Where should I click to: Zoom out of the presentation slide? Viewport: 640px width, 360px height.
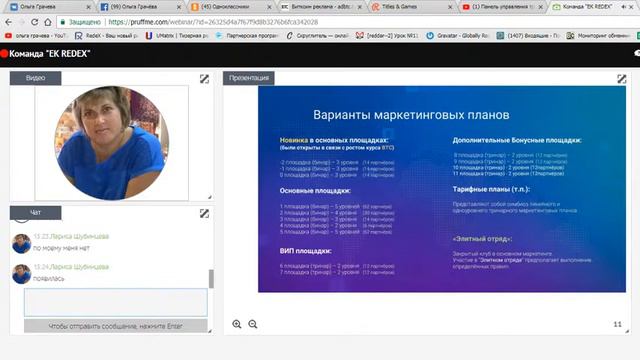253,324
